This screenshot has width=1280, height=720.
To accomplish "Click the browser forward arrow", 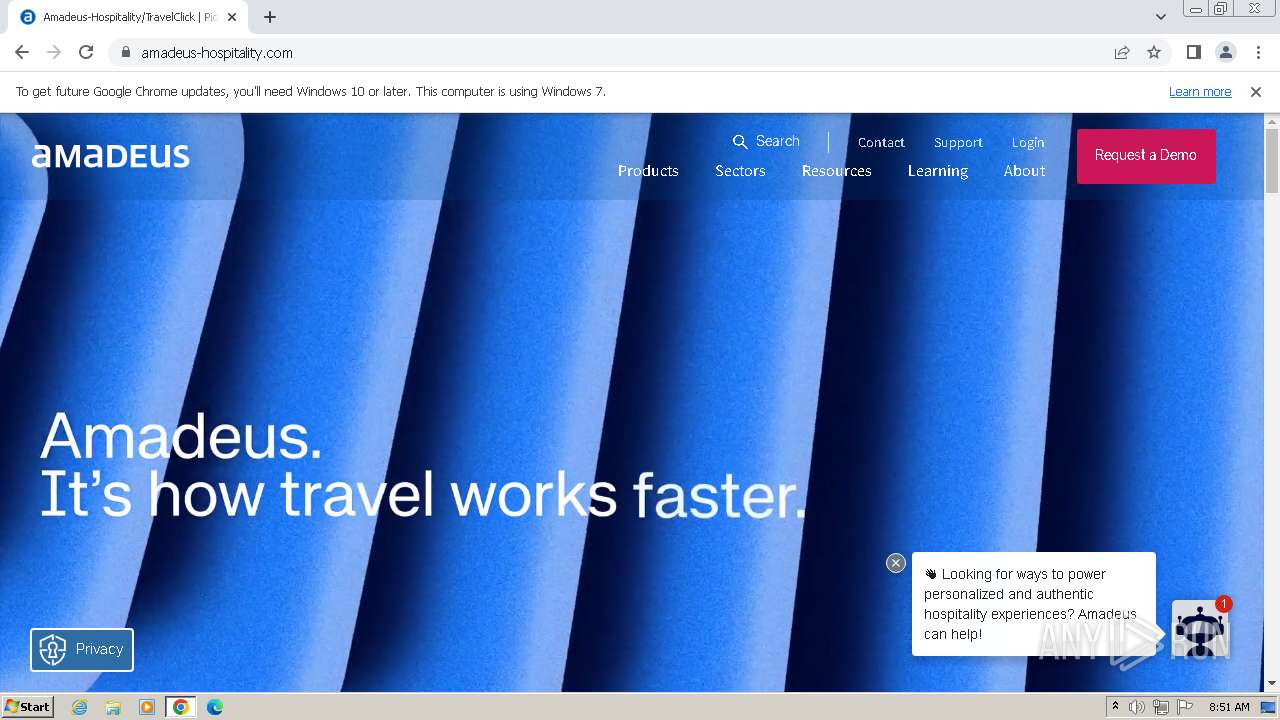I will click(54, 52).
